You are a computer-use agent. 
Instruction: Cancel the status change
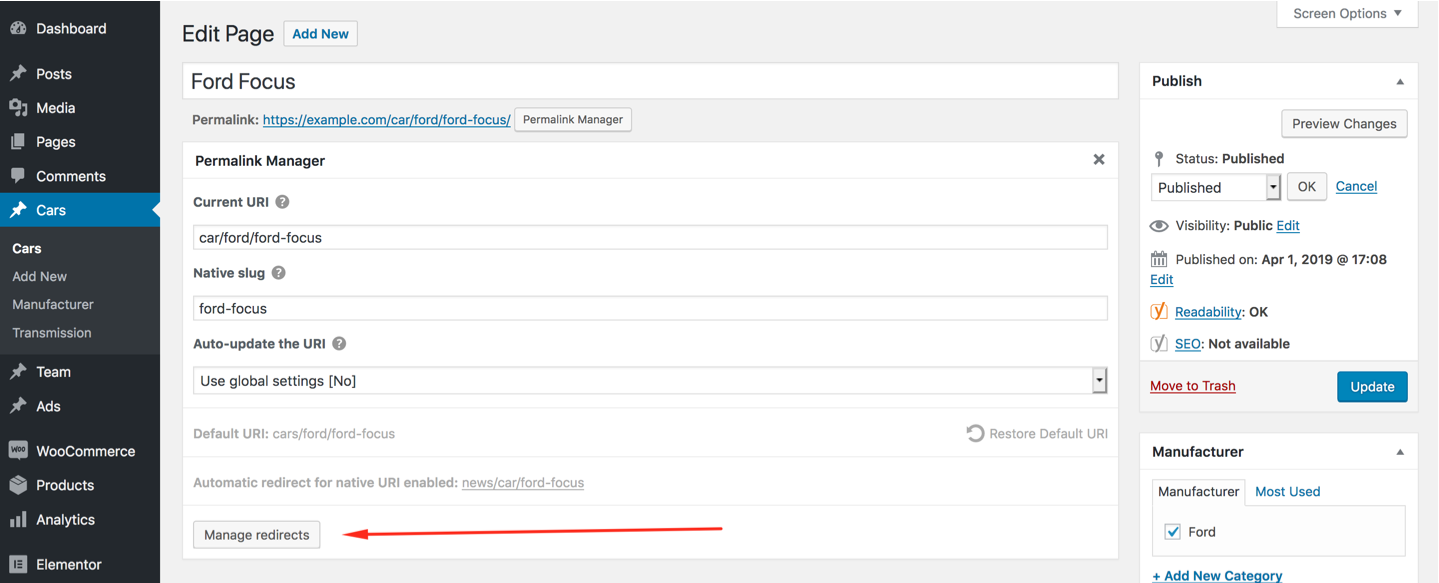pyautogui.click(x=1357, y=186)
